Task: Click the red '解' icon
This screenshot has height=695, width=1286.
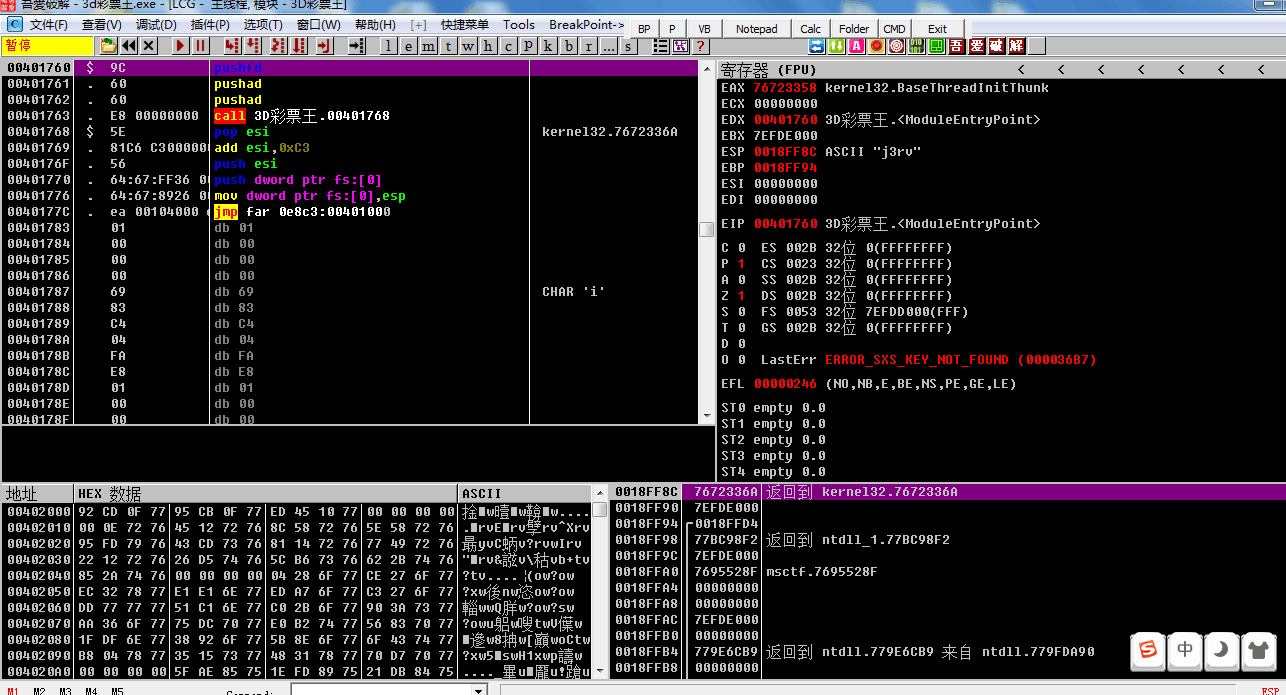Action: tap(1017, 46)
